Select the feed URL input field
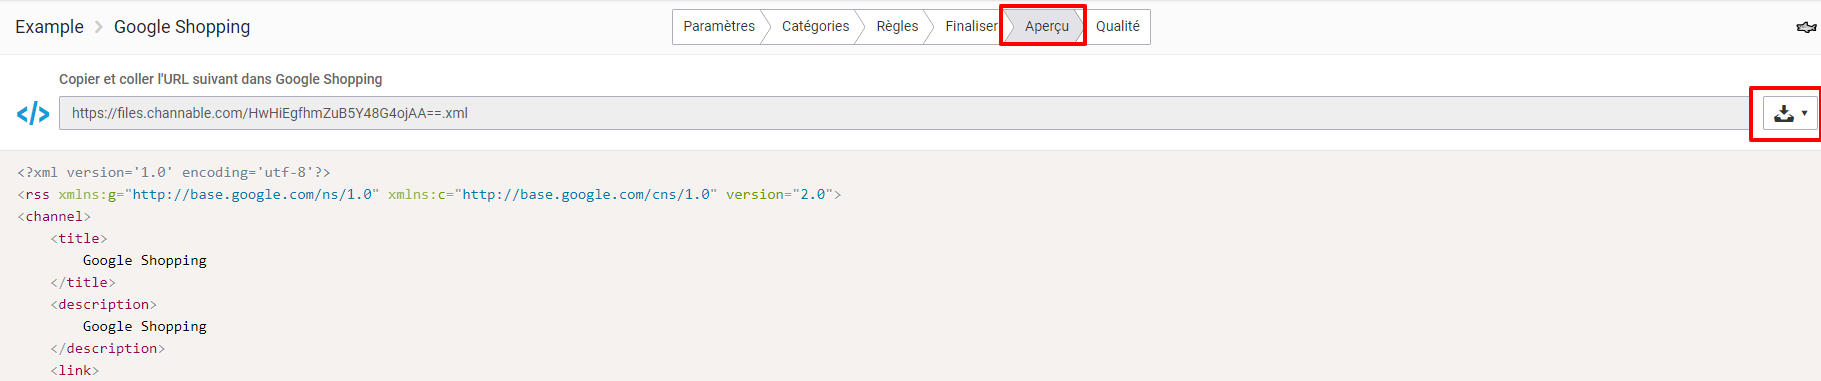Screen dimensions: 1821x381 [x=904, y=113]
